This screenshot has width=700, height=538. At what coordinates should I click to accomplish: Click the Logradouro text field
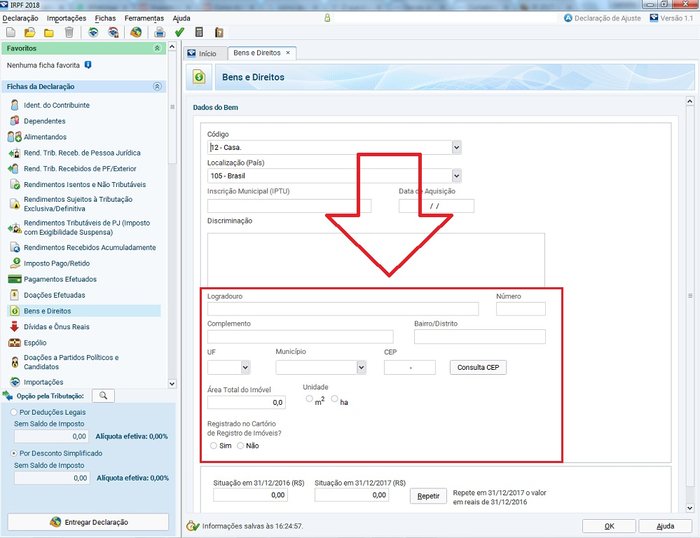[x=342, y=309]
